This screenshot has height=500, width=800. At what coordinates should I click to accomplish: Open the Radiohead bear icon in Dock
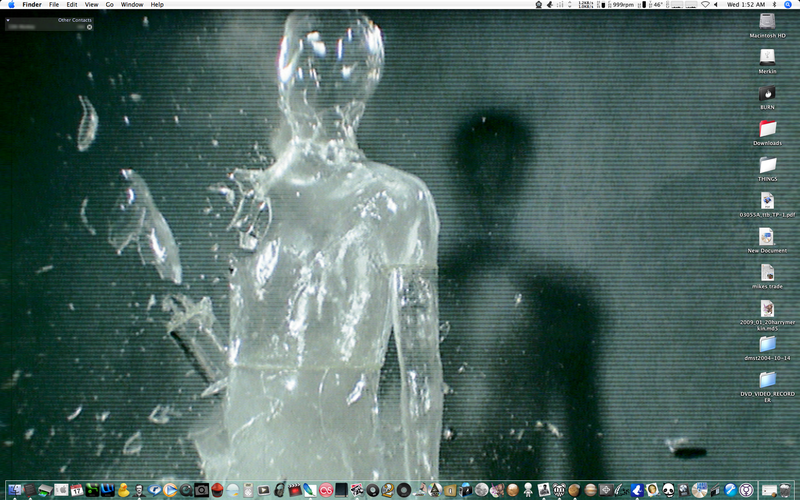pos(560,490)
